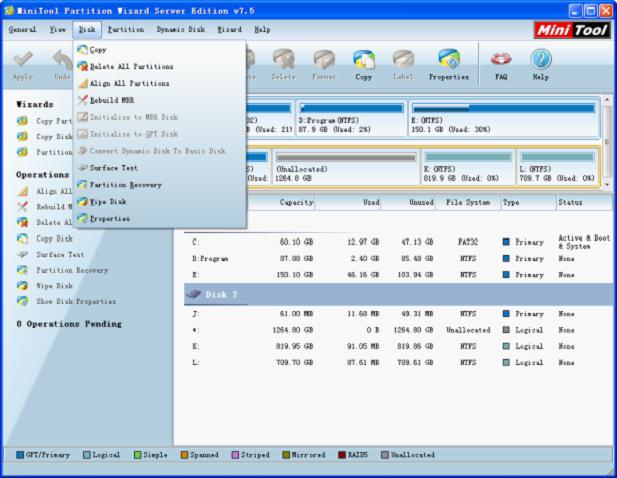
Task: Select the D:Program partition block in disk map
Action: coord(351,118)
